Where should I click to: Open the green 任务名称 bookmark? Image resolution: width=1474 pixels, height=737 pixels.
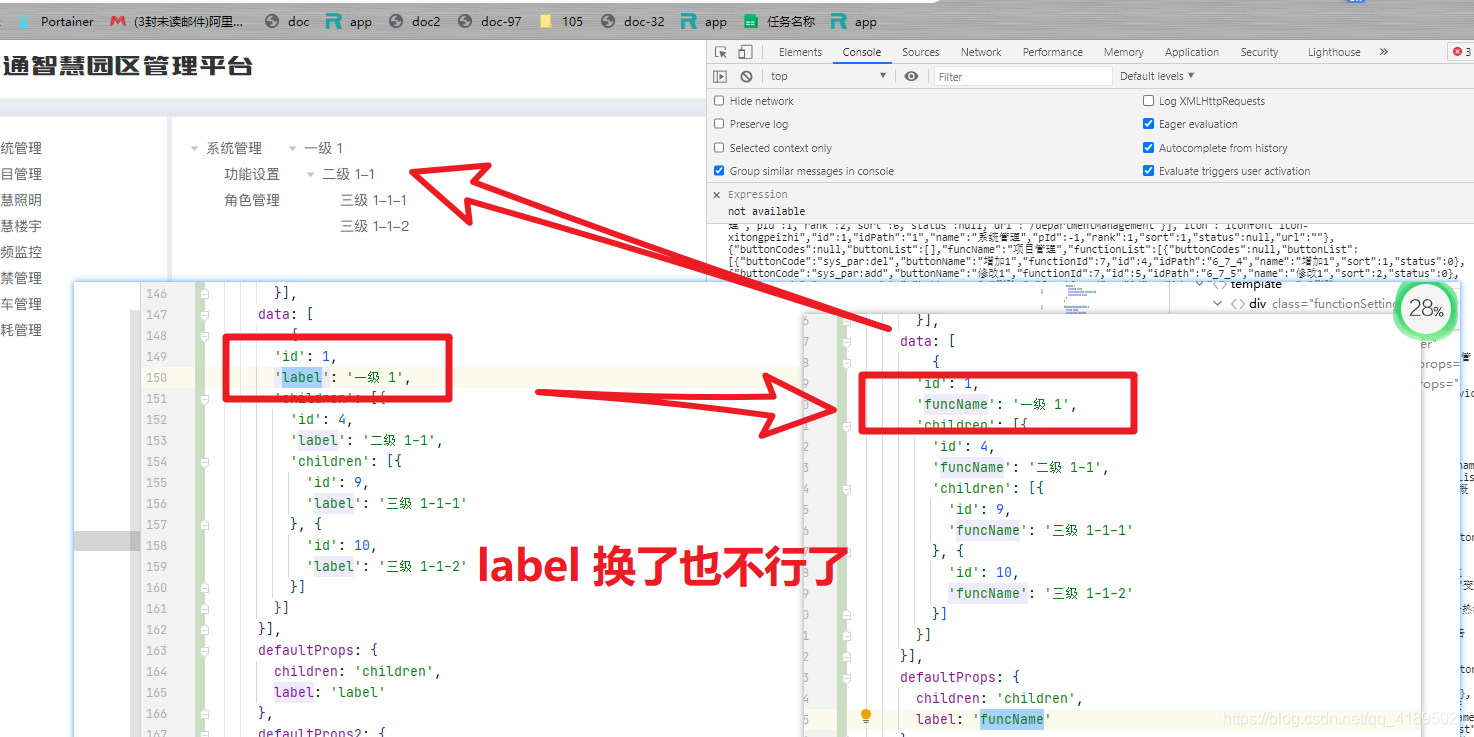(x=780, y=21)
